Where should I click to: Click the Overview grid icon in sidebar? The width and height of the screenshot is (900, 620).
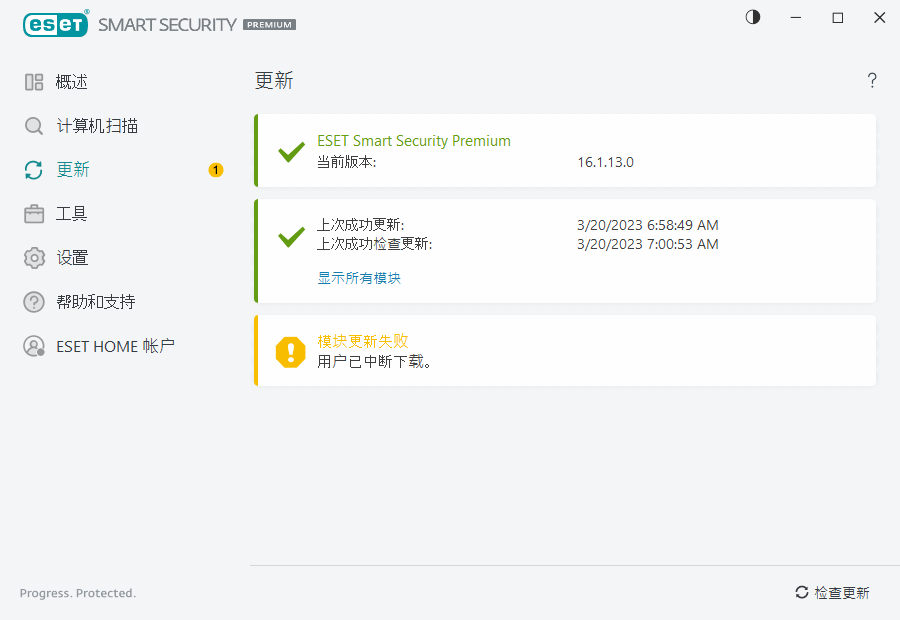pyautogui.click(x=34, y=82)
